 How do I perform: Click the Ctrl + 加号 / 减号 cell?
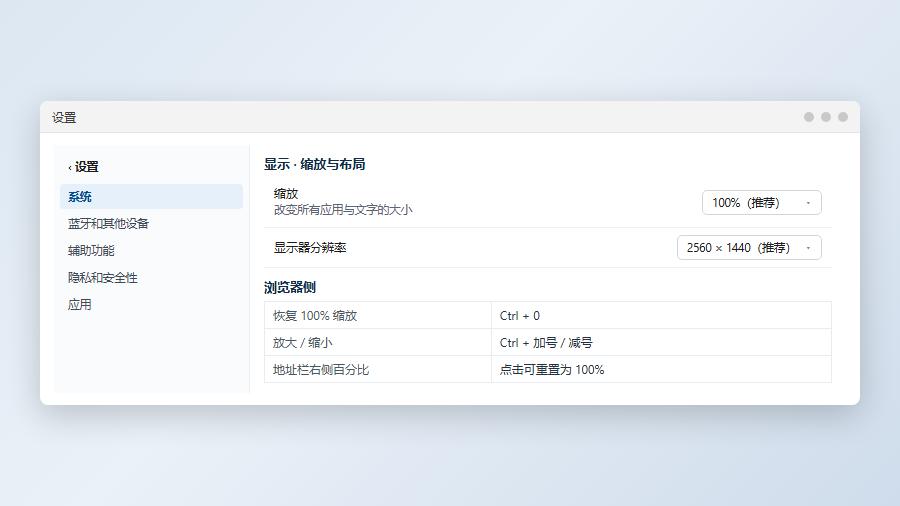661,342
